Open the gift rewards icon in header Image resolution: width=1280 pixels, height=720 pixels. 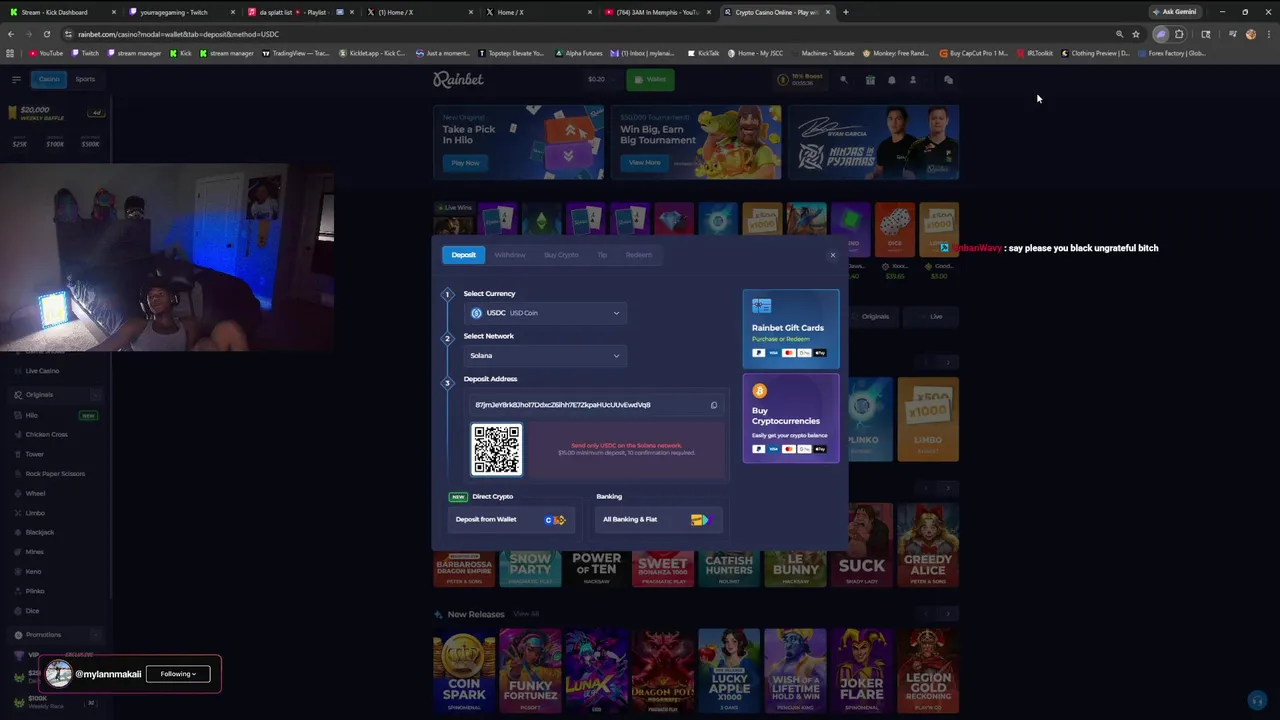[870, 80]
